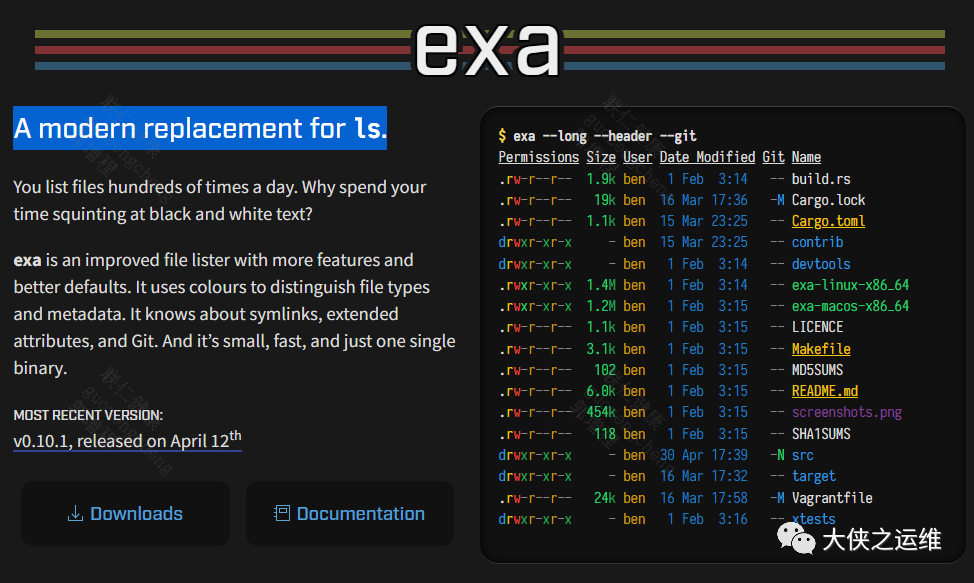Screen dimensions: 974x583
Task: Click the file name build.rs
Action: [x=821, y=179]
